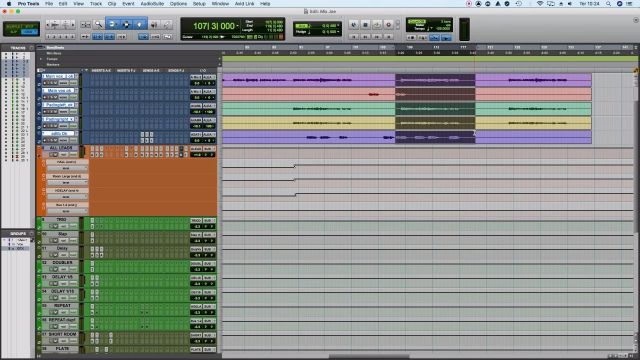
Task: Select the PLATE track name
Action: click(62, 349)
